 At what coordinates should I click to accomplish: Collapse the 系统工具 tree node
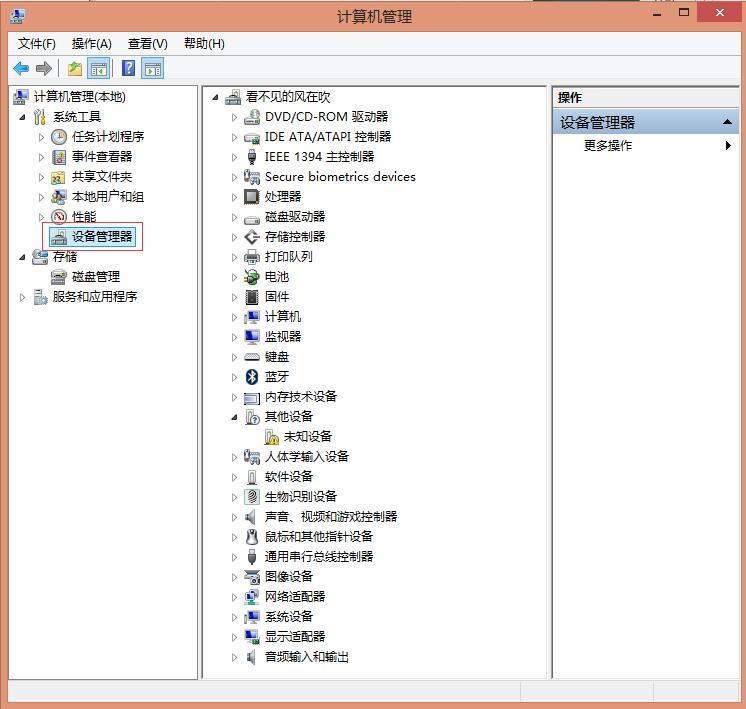(x=23, y=117)
